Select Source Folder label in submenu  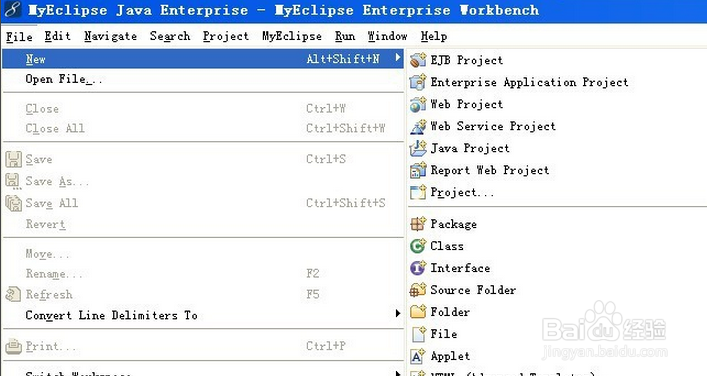[x=473, y=290]
